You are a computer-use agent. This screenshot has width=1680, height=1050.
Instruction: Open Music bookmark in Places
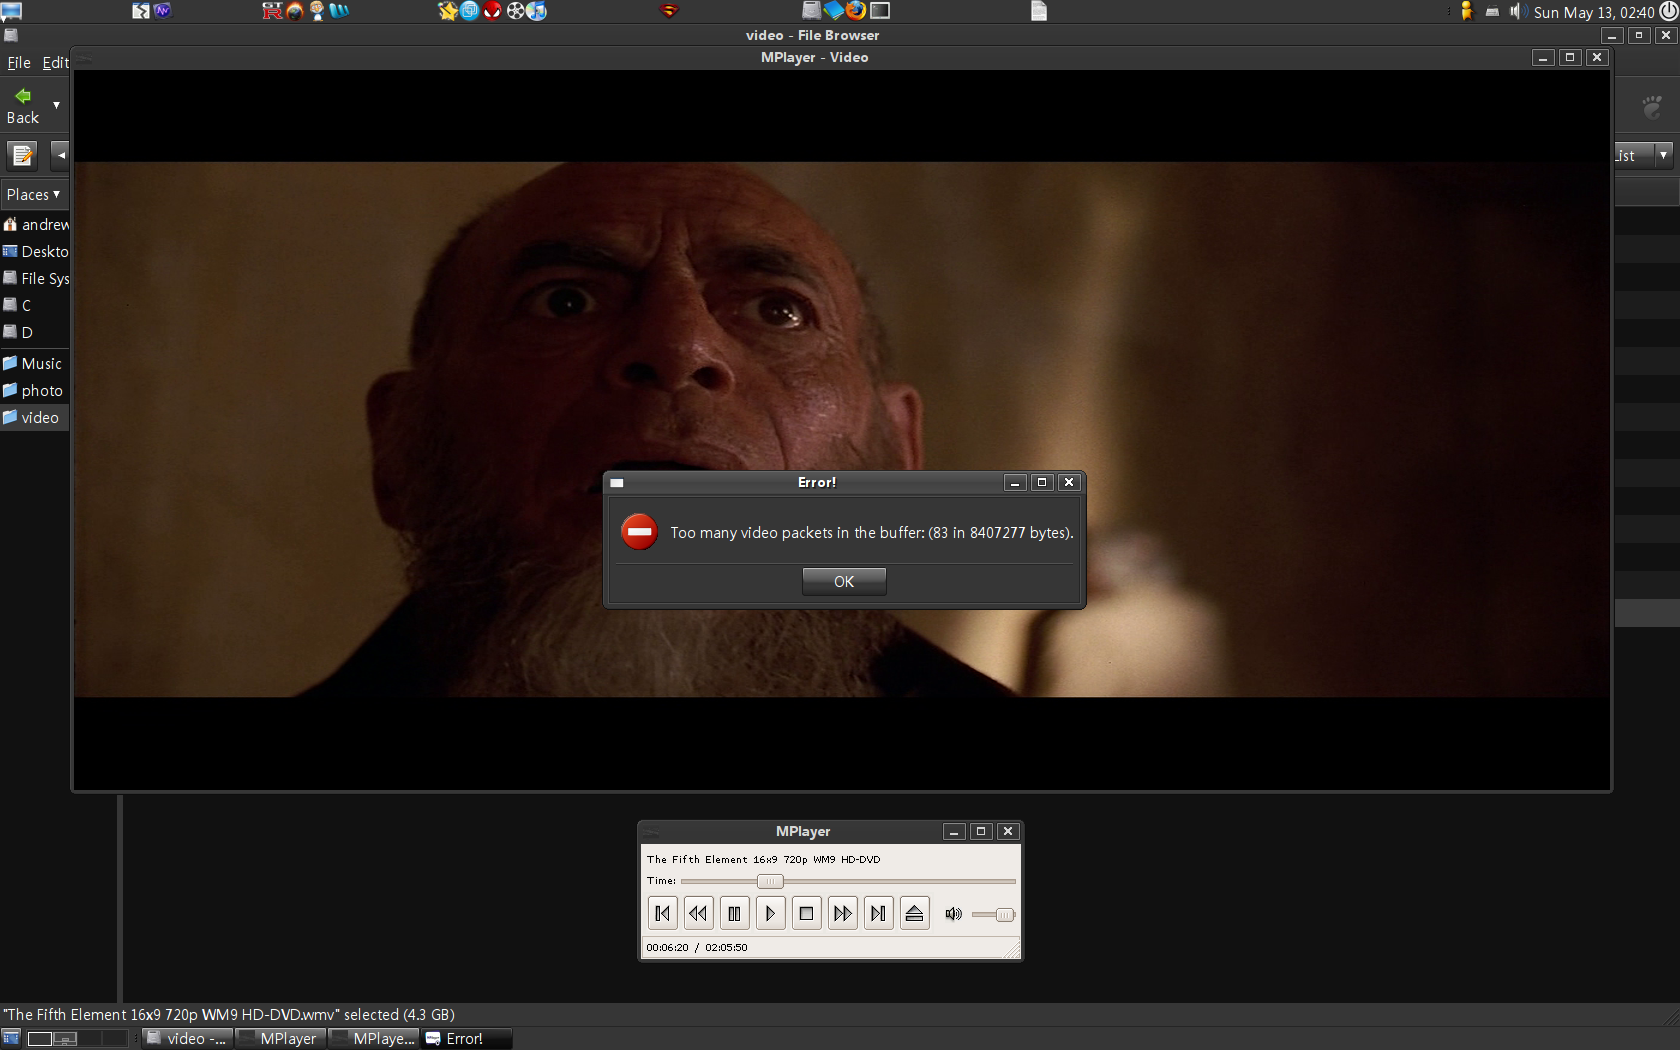35,363
